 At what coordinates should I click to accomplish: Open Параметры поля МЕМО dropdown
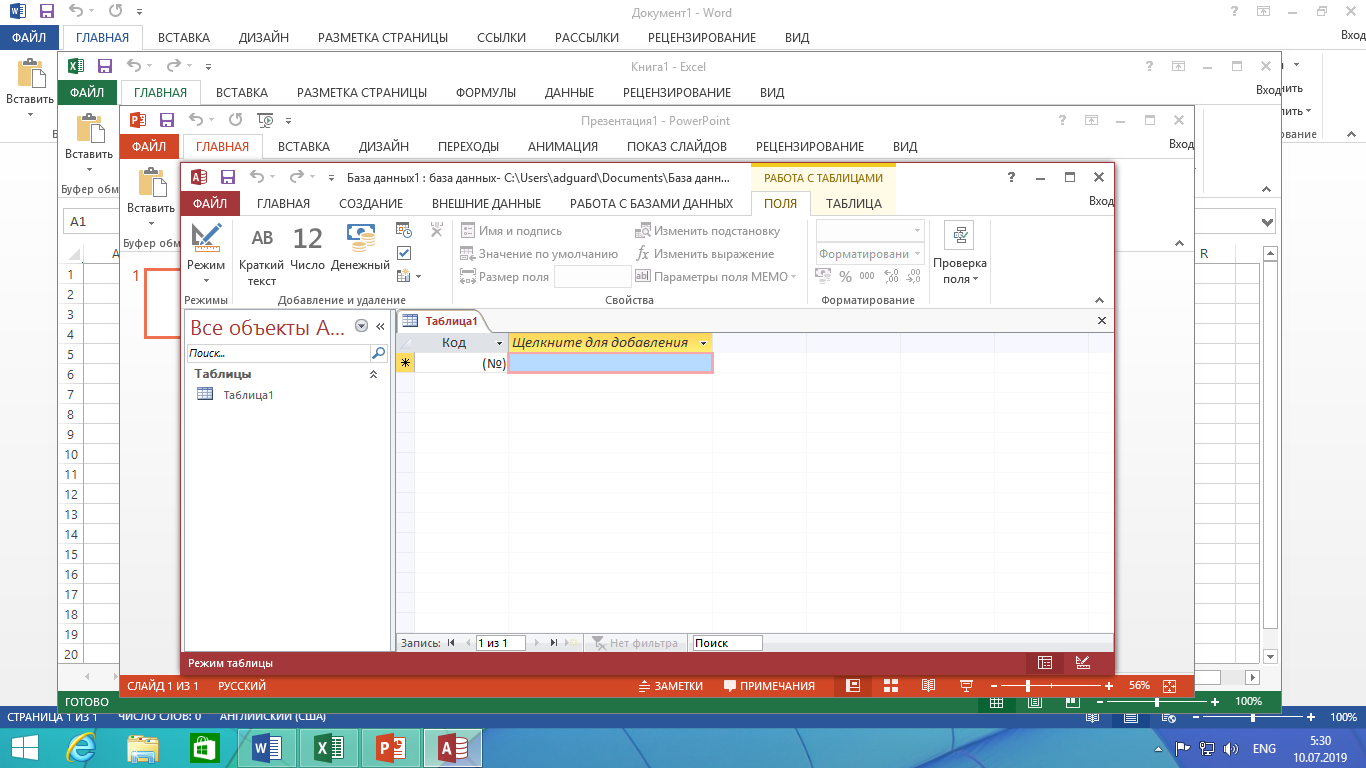(x=716, y=277)
